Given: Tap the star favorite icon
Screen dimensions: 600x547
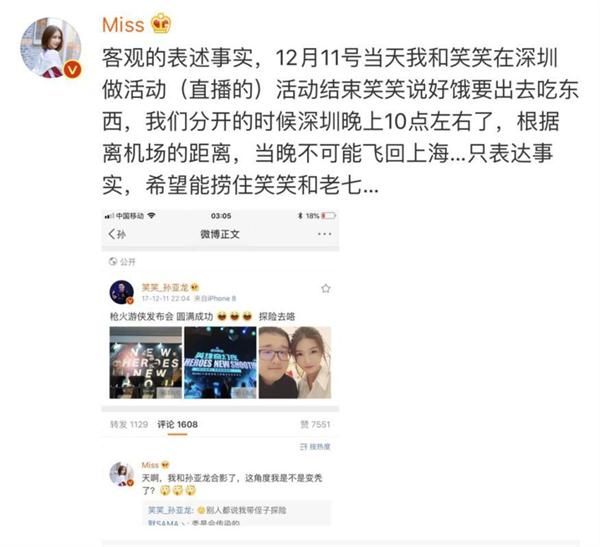Looking at the screenshot, I should pyautogui.click(x=326, y=288).
